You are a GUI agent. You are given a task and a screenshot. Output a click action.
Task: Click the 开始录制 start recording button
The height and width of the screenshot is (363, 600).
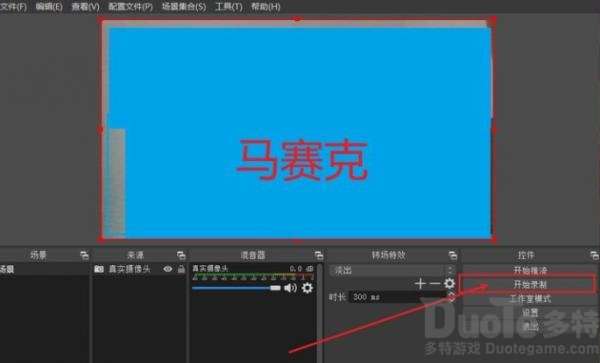(x=530, y=285)
